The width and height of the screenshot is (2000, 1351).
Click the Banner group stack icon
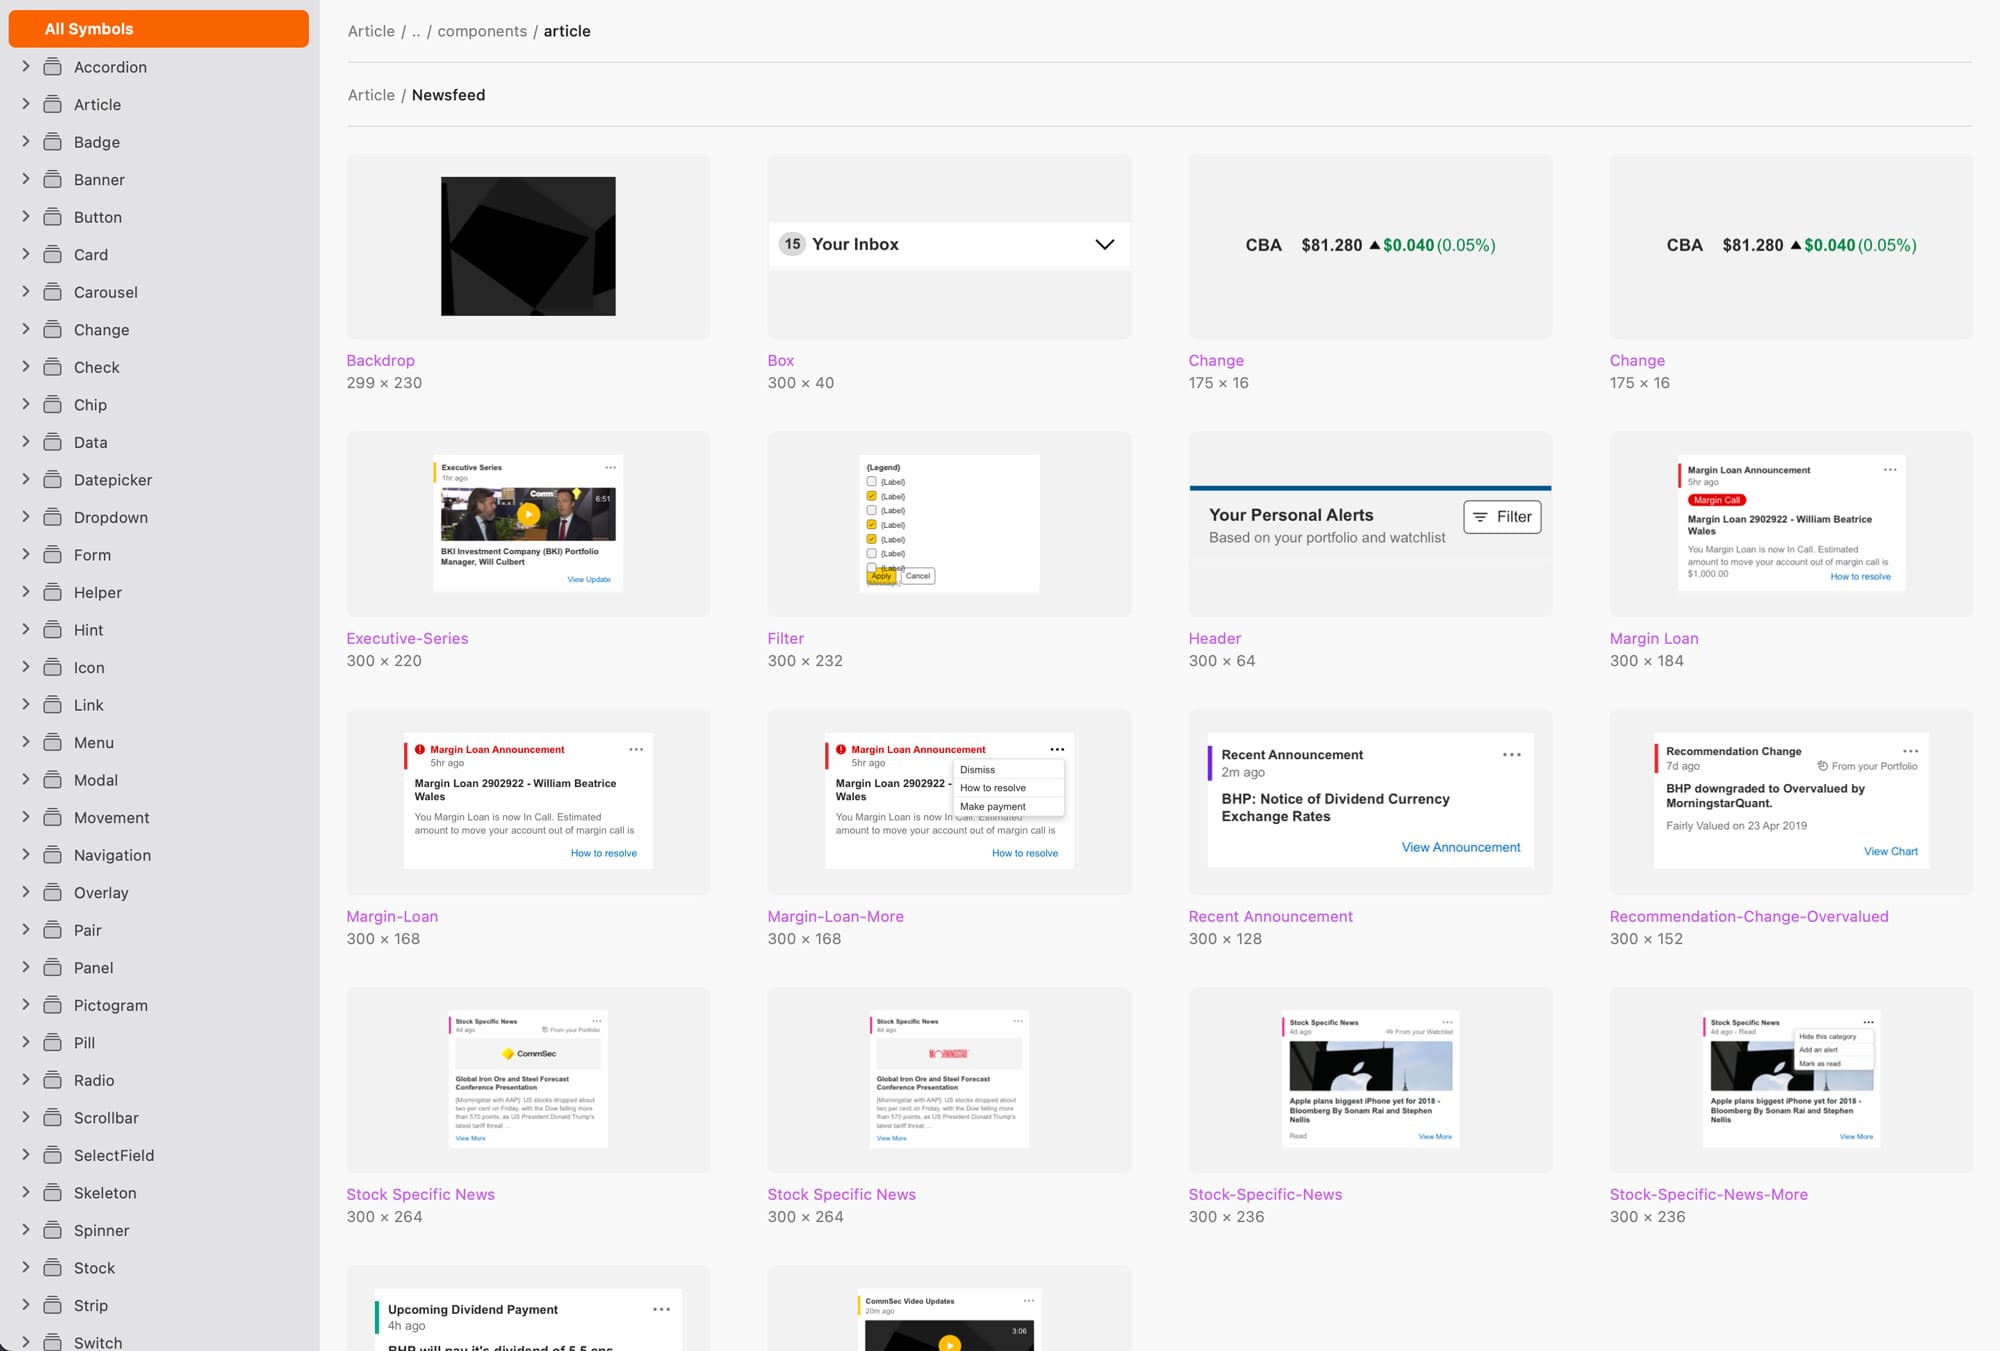pos(52,179)
